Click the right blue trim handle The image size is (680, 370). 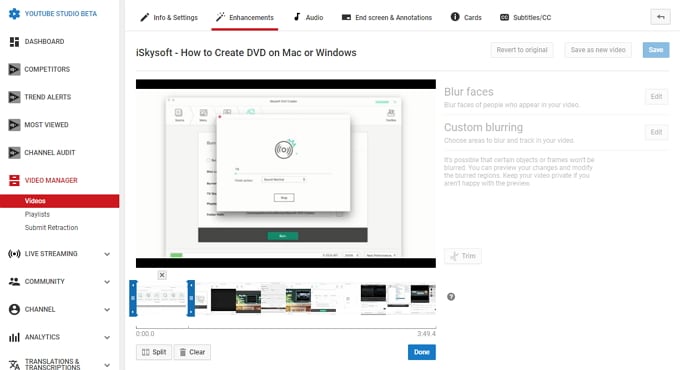click(191, 298)
